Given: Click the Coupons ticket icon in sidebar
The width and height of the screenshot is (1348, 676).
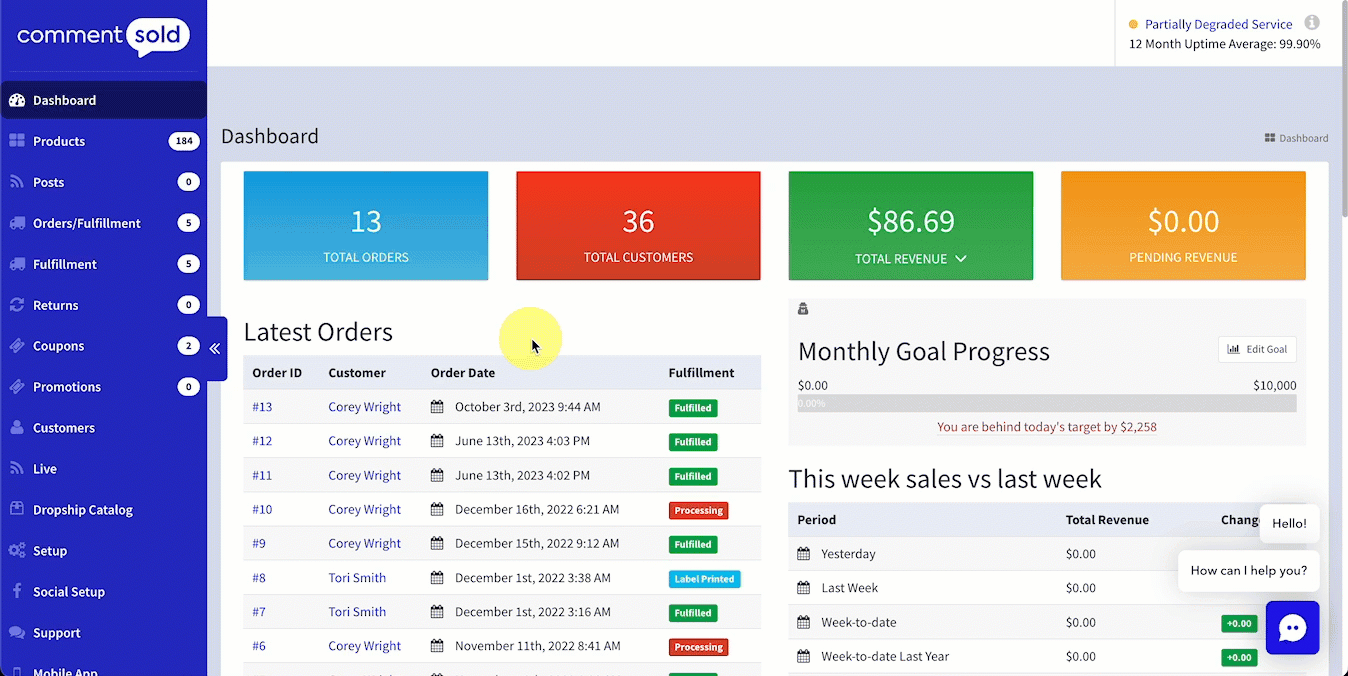Looking at the screenshot, I should point(17,346).
